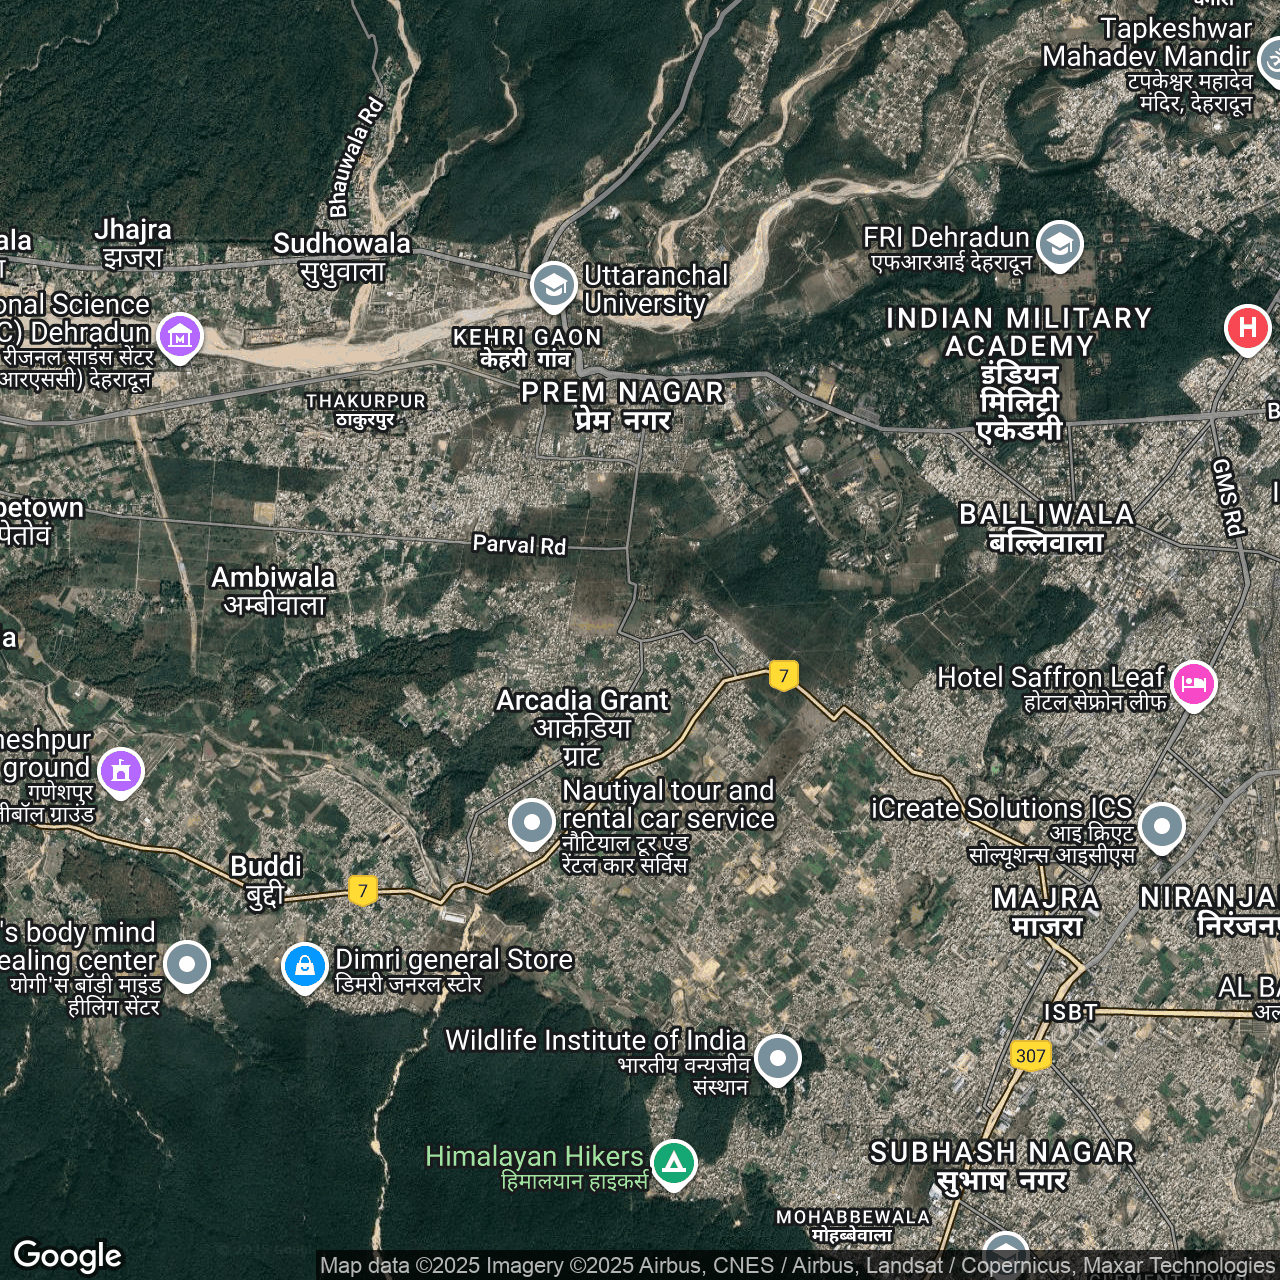Screen dimensions: 1280x1280
Task: Select the blue Dimri general Store marker
Action: [305, 965]
